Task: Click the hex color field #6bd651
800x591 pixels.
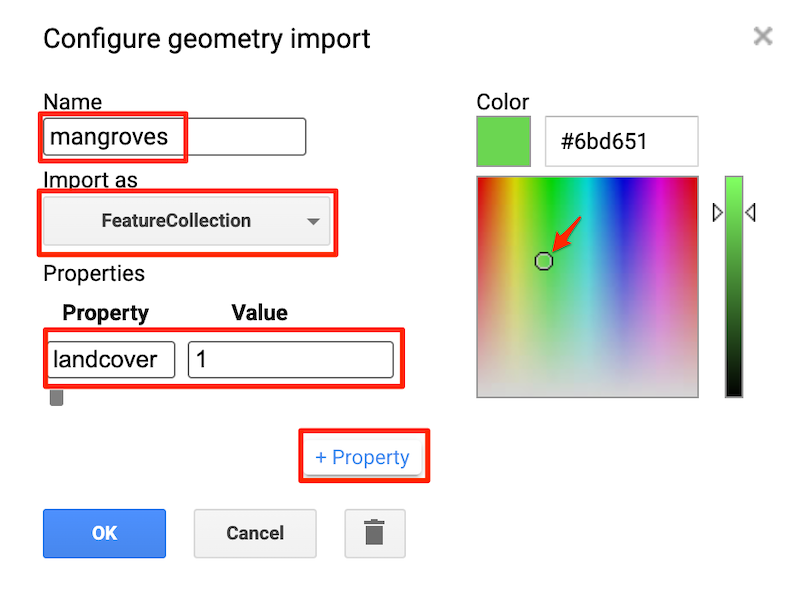Action: [620, 141]
